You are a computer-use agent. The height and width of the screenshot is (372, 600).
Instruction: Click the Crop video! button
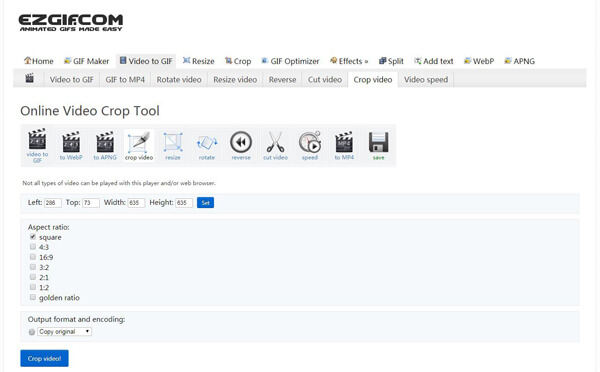click(x=44, y=358)
